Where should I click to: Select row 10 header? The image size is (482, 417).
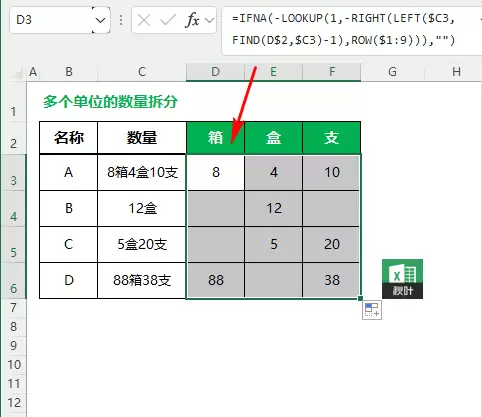pyautogui.click(x=14, y=364)
